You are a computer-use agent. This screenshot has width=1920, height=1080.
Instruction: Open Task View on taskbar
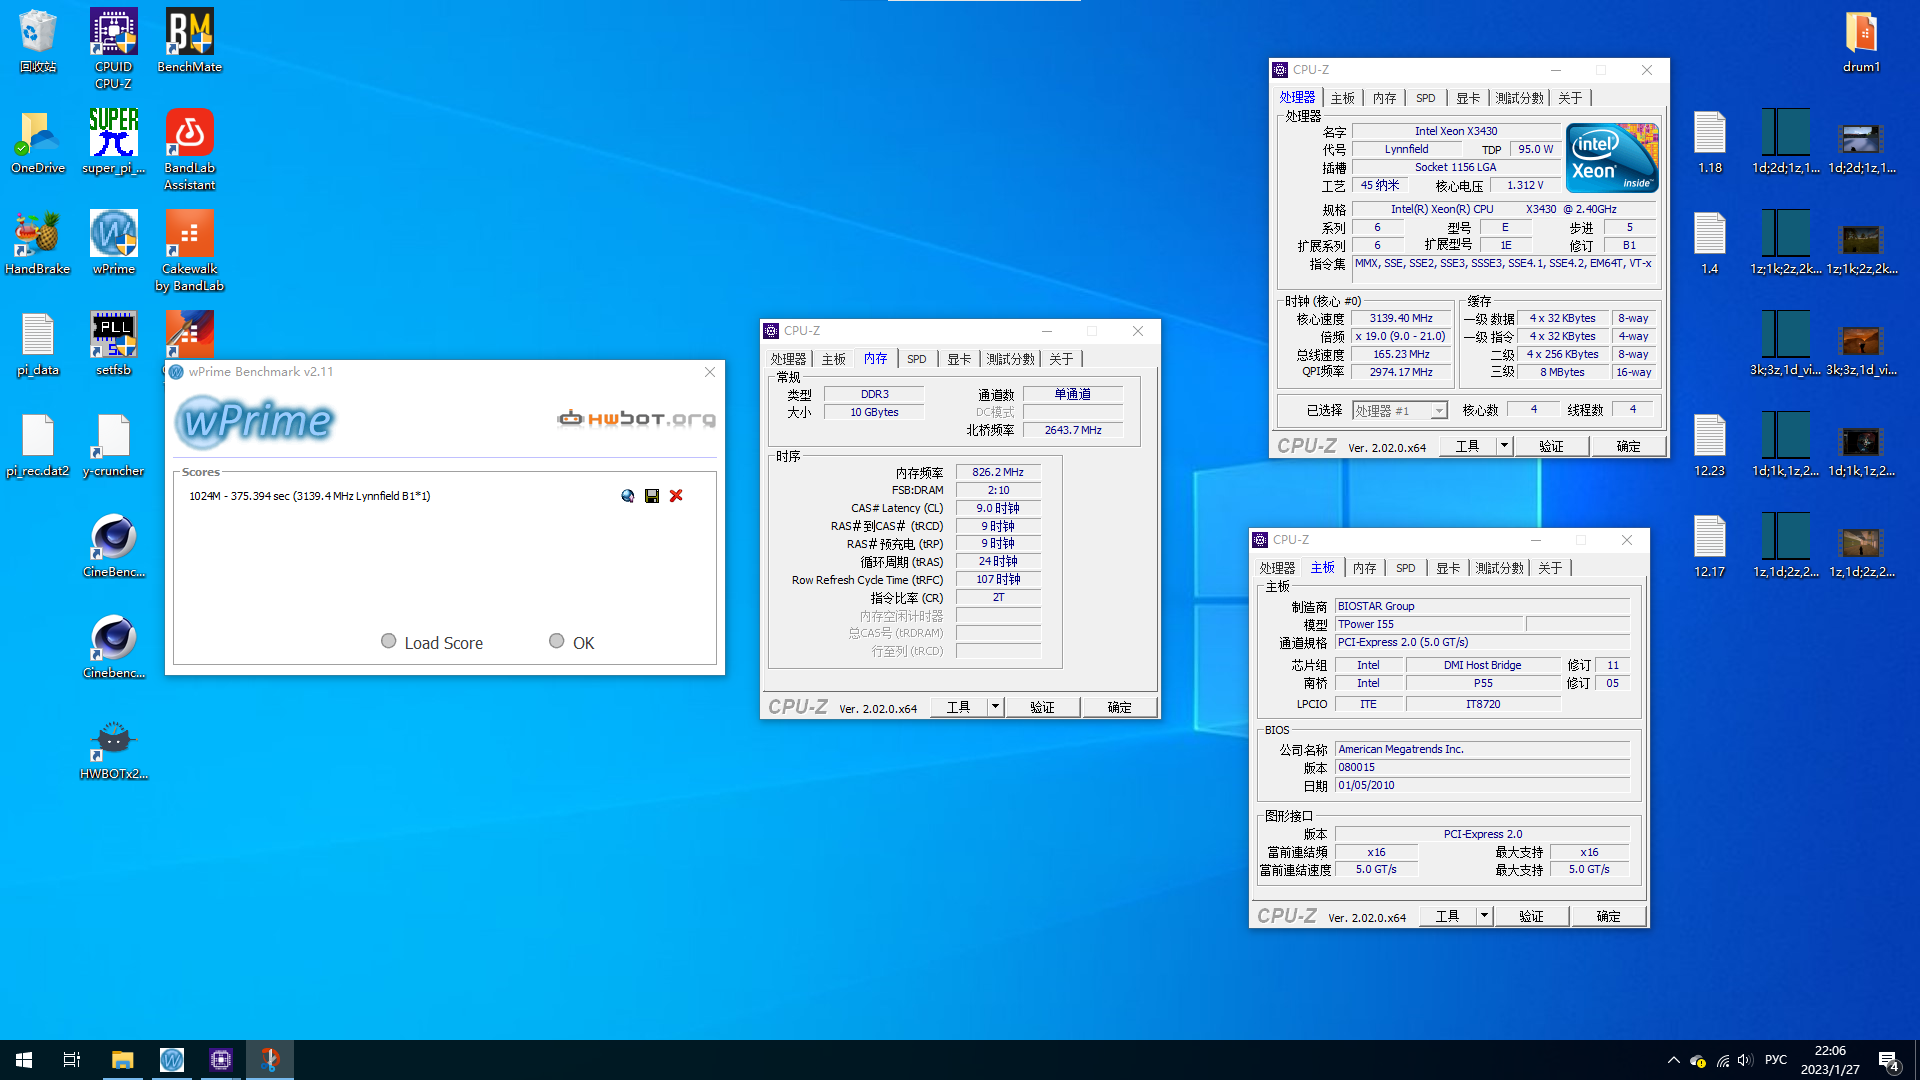pyautogui.click(x=72, y=1060)
